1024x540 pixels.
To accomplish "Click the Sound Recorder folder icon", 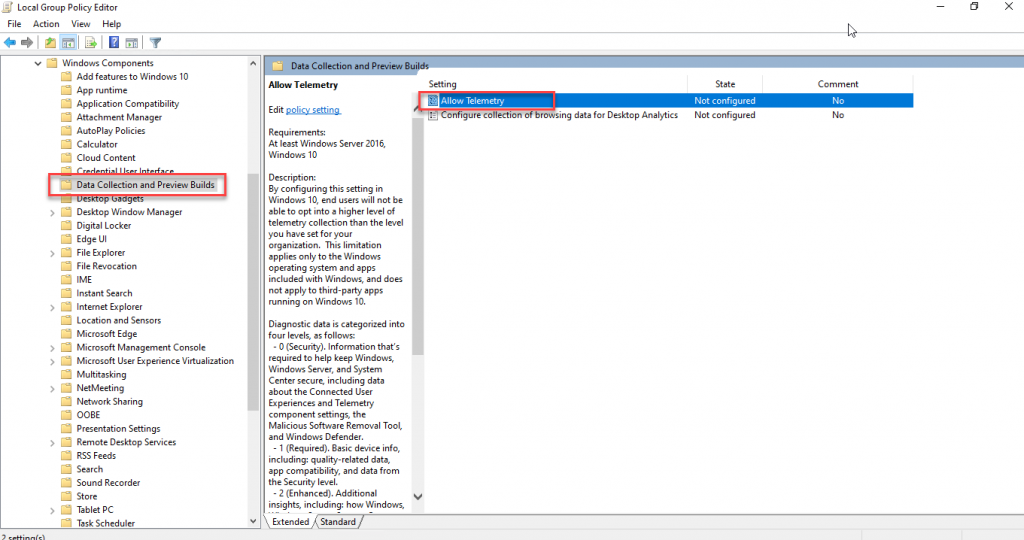I will click(66, 483).
